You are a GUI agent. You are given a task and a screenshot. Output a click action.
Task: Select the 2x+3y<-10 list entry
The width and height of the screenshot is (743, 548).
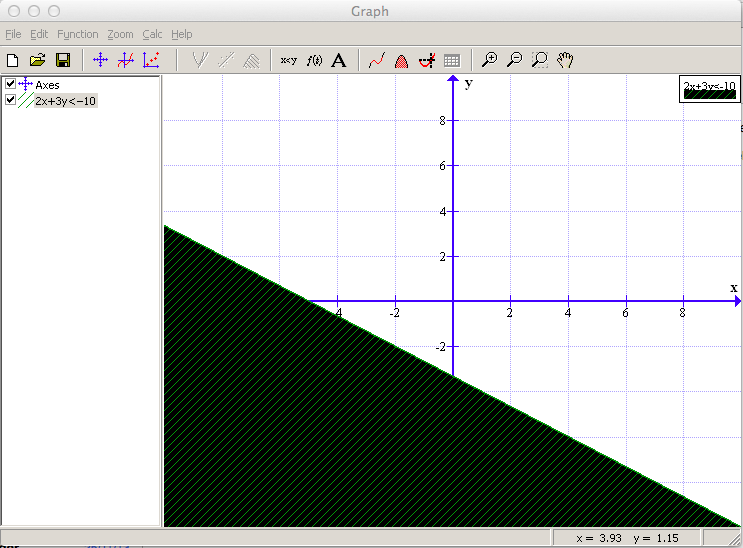click(x=65, y=101)
